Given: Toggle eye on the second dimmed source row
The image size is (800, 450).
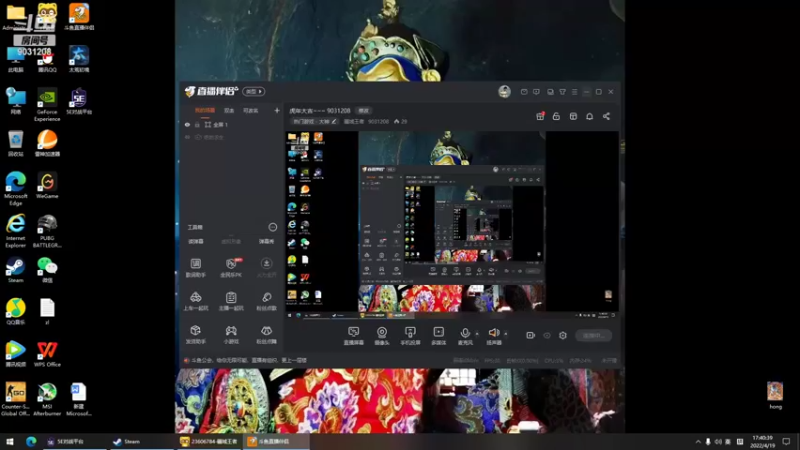Looking at the screenshot, I should (x=187, y=137).
